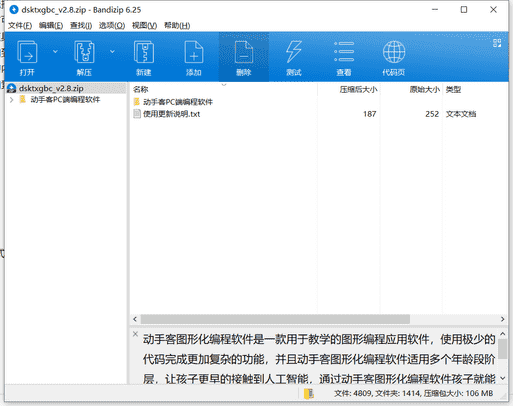Expand the dropdown arrow next to 解压

click(x=112, y=51)
